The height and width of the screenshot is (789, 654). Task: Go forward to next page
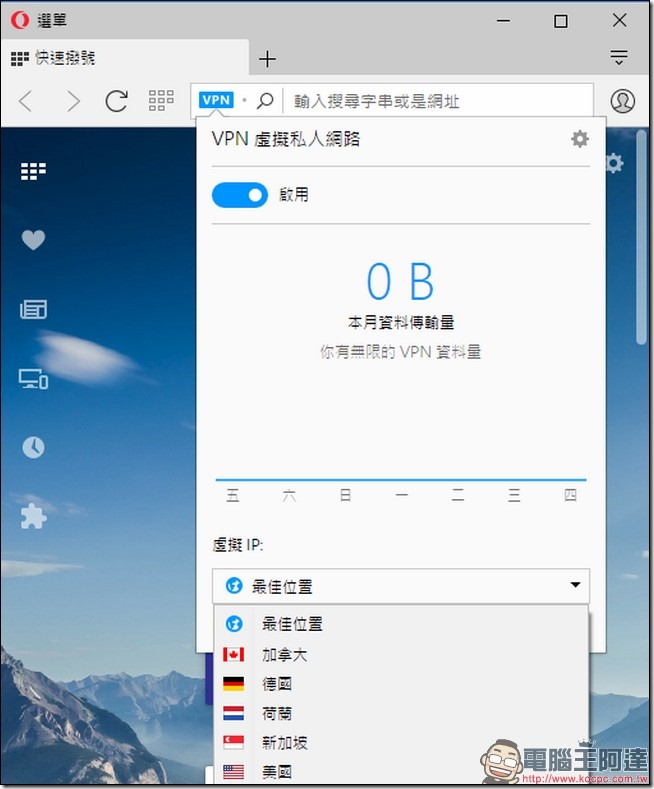click(73, 101)
